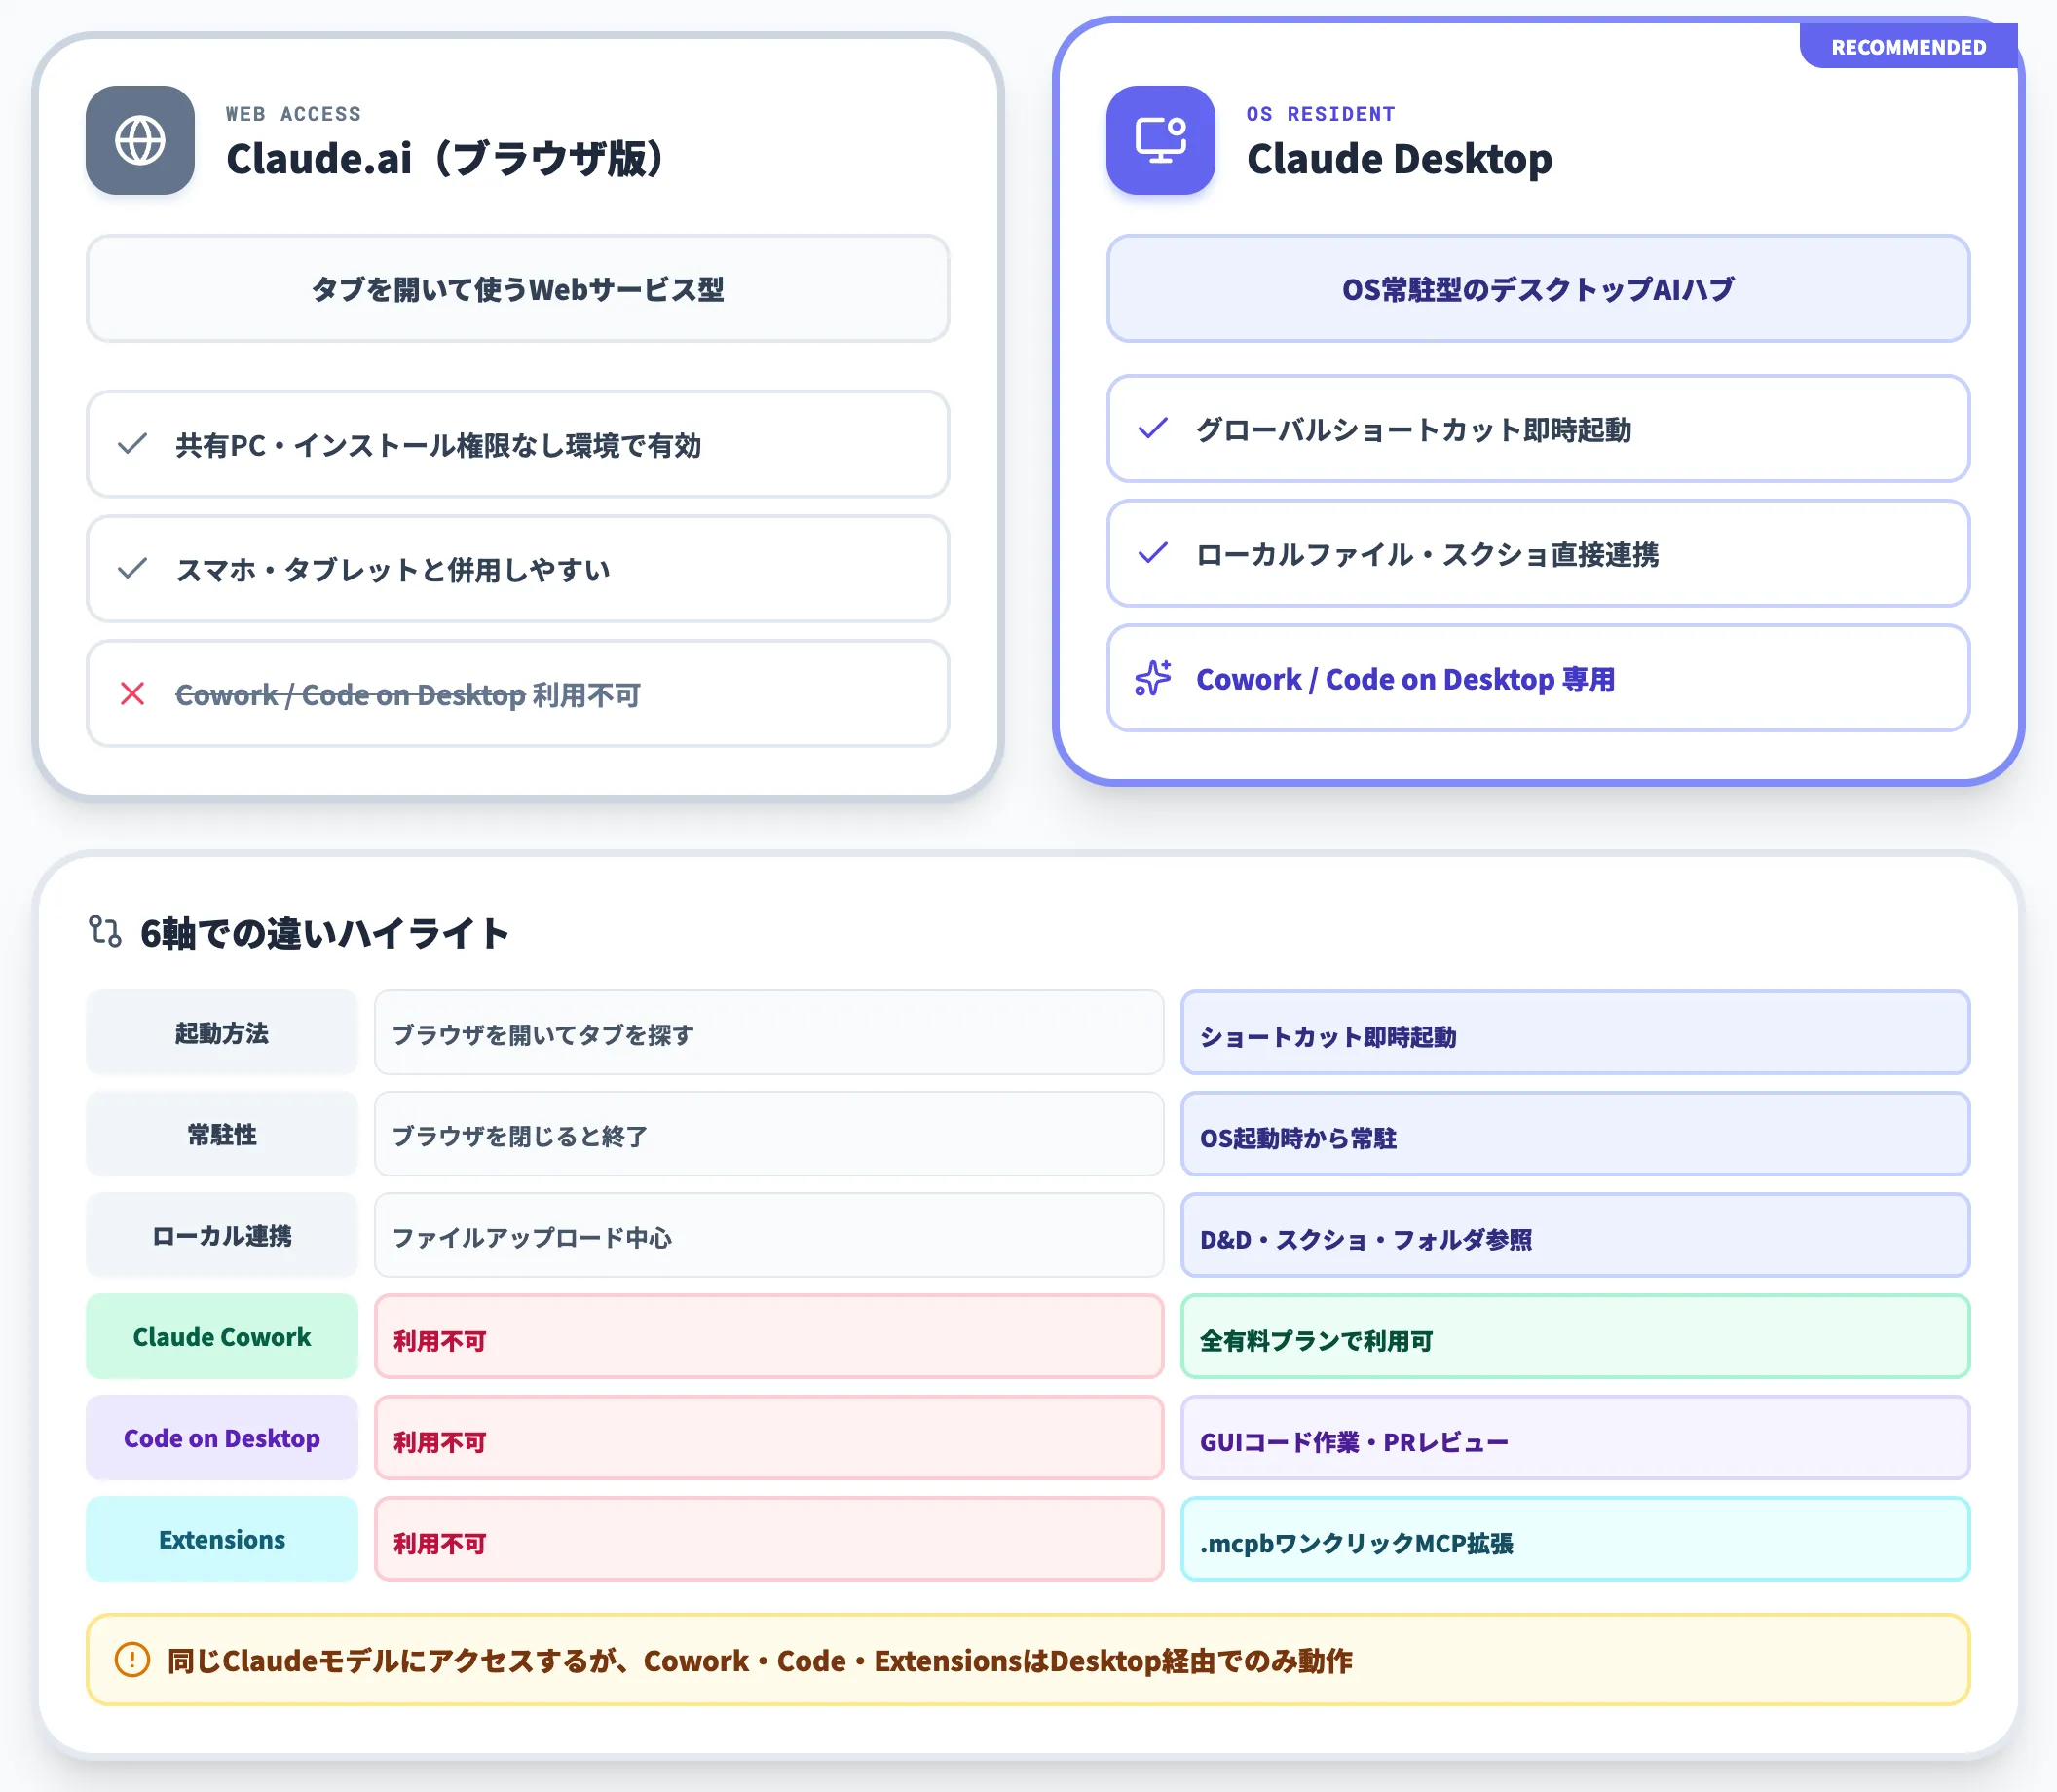
Task: Click the warning circle icon in the yellow notice
Action: click(x=132, y=1660)
